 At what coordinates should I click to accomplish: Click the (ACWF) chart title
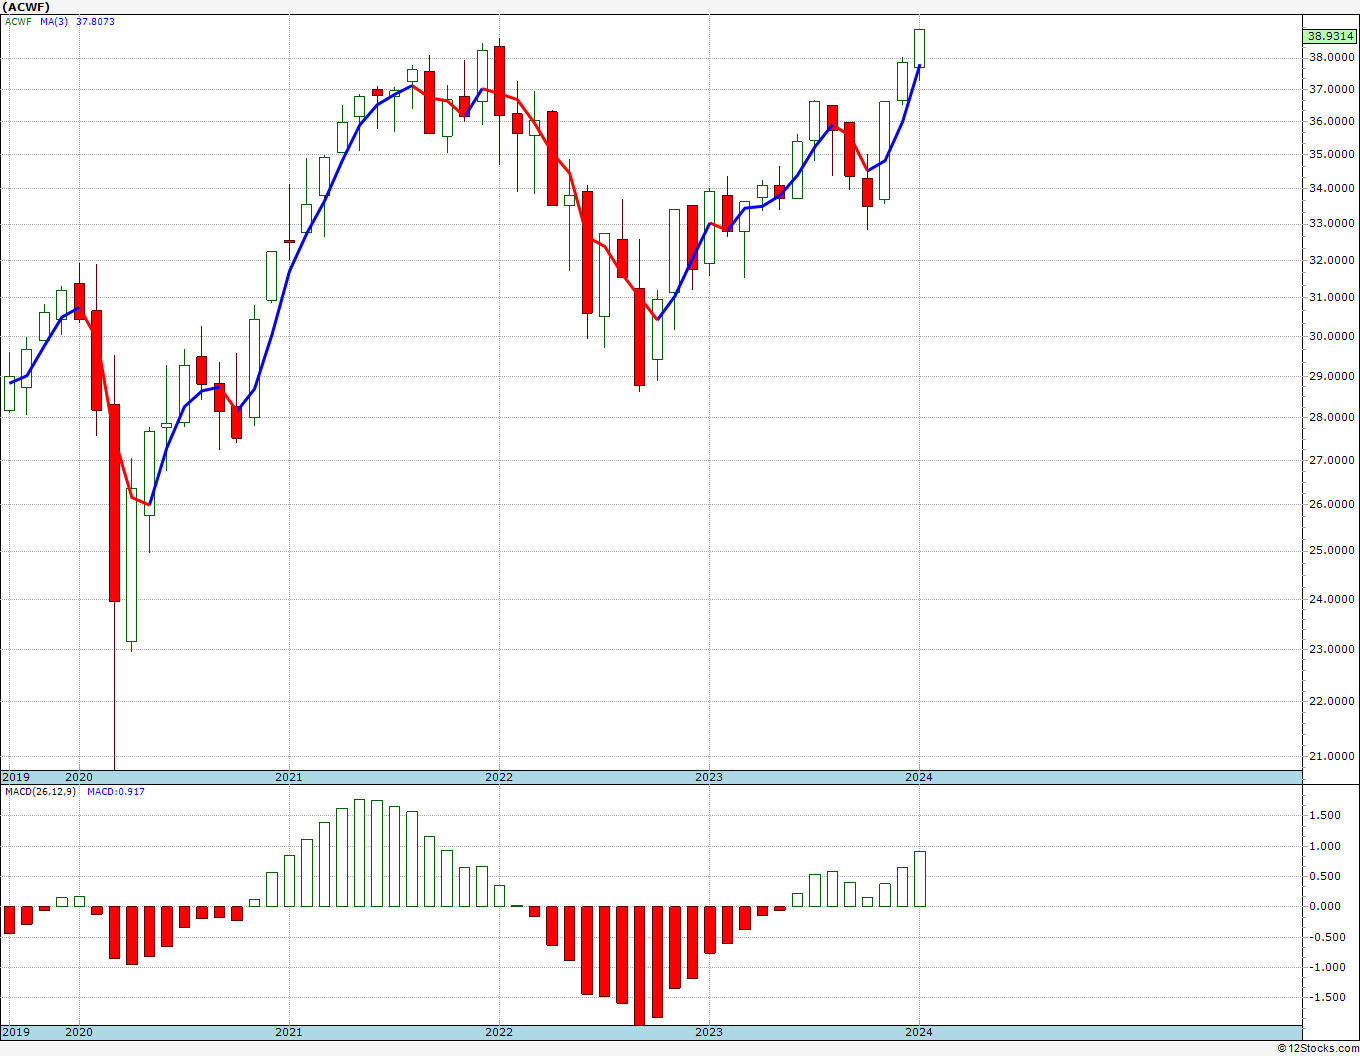[x=26, y=7]
